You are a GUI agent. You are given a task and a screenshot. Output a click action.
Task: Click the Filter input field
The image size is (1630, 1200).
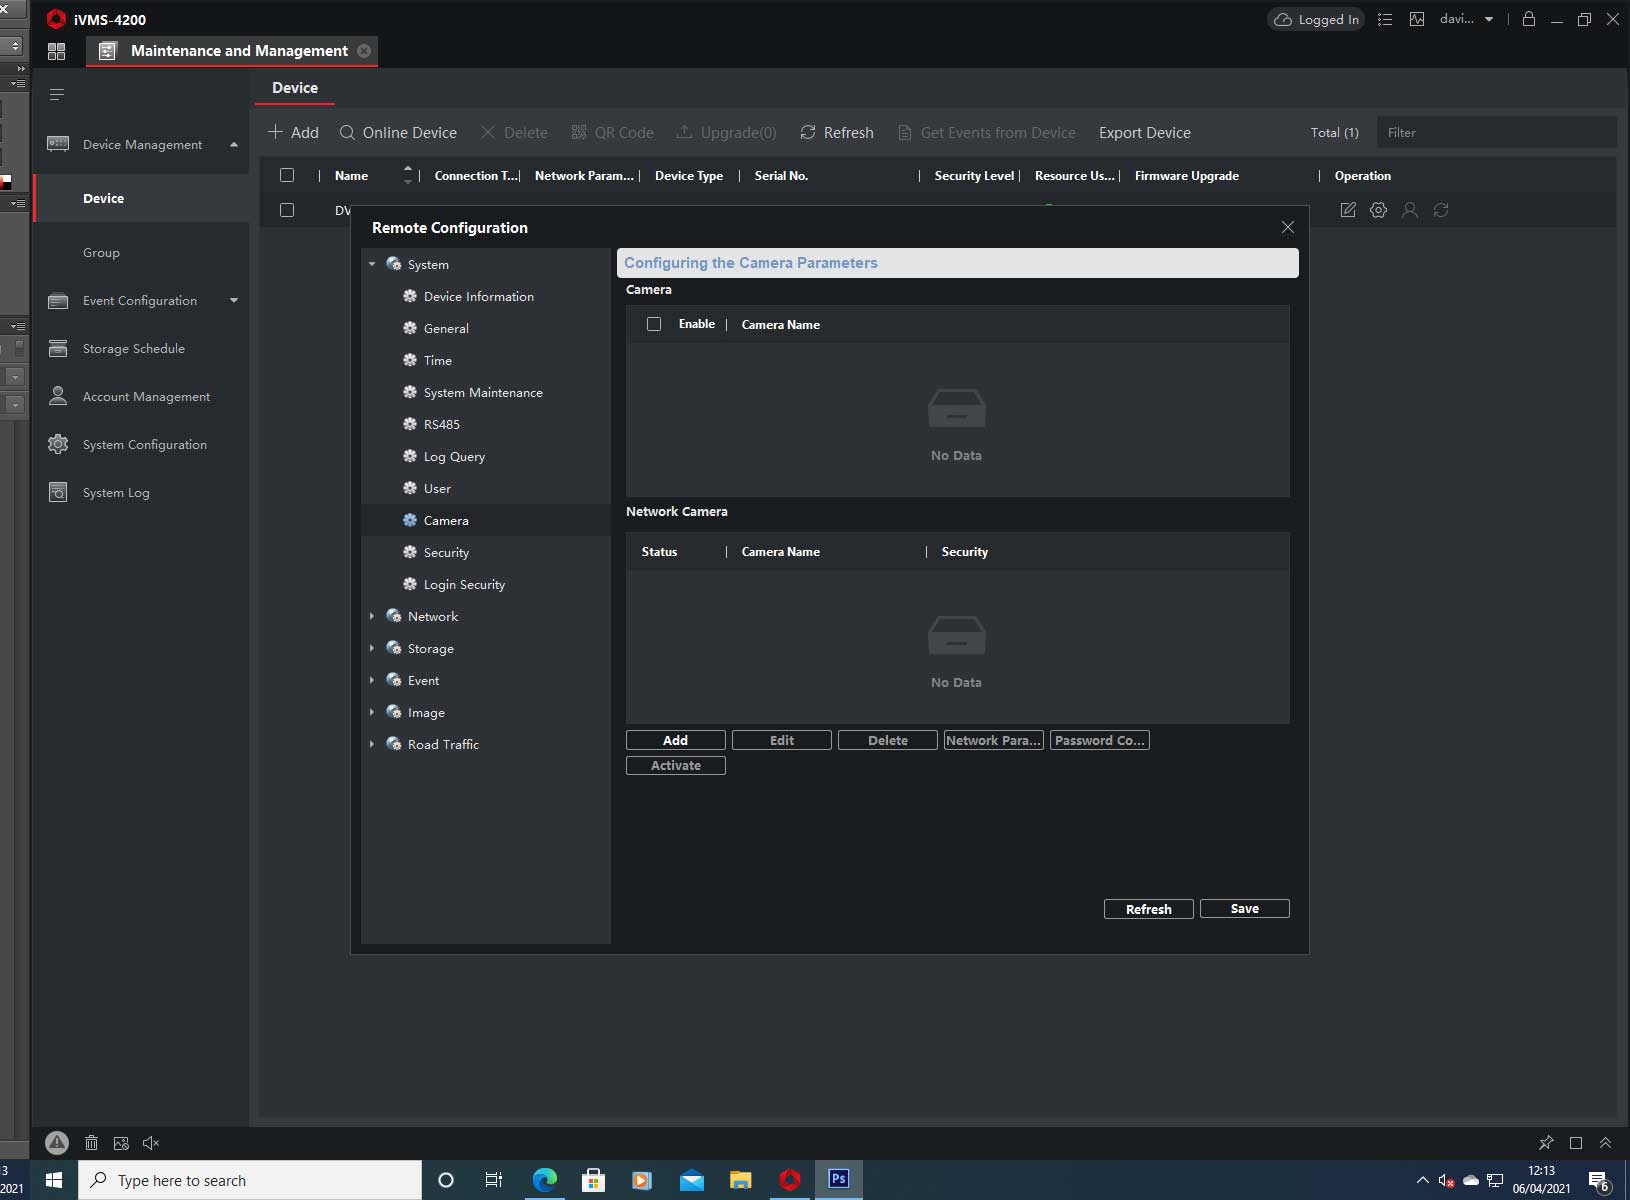click(1495, 132)
